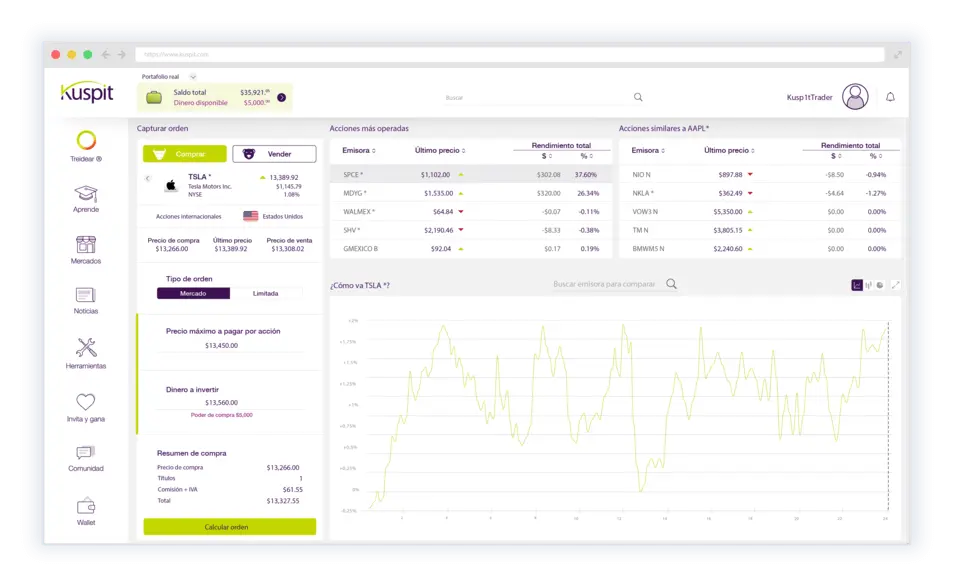Show rendimiento in percent for Acciones más operadas

pos(585,157)
